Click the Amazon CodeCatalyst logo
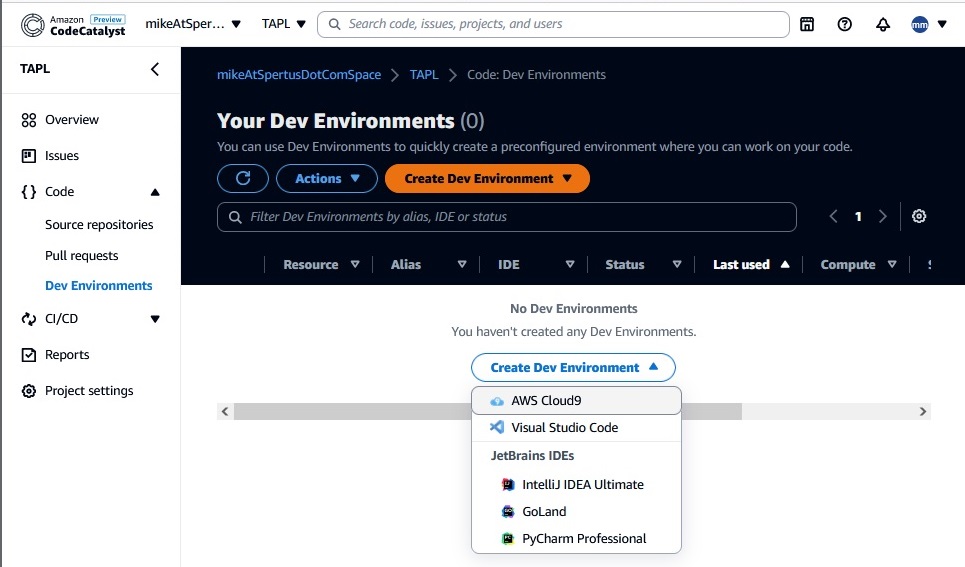The width and height of the screenshot is (965, 567). [73, 25]
